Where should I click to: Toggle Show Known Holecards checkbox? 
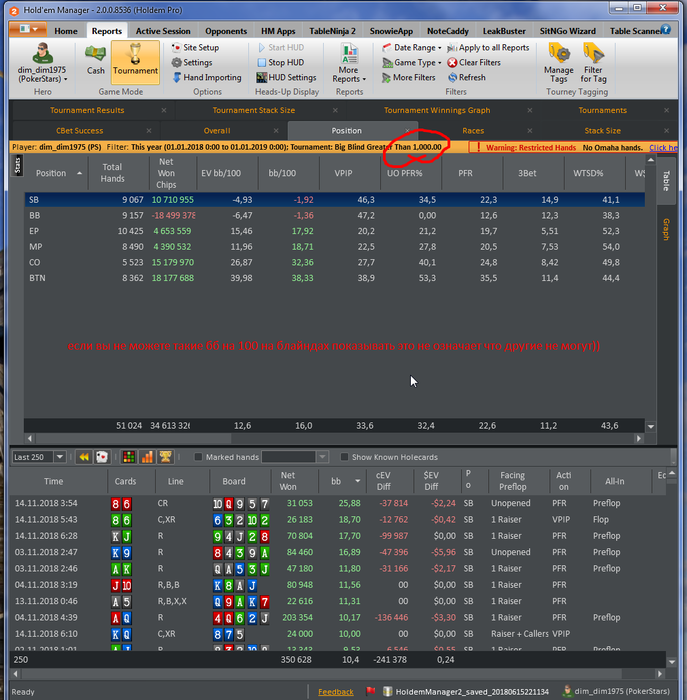click(344, 457)
